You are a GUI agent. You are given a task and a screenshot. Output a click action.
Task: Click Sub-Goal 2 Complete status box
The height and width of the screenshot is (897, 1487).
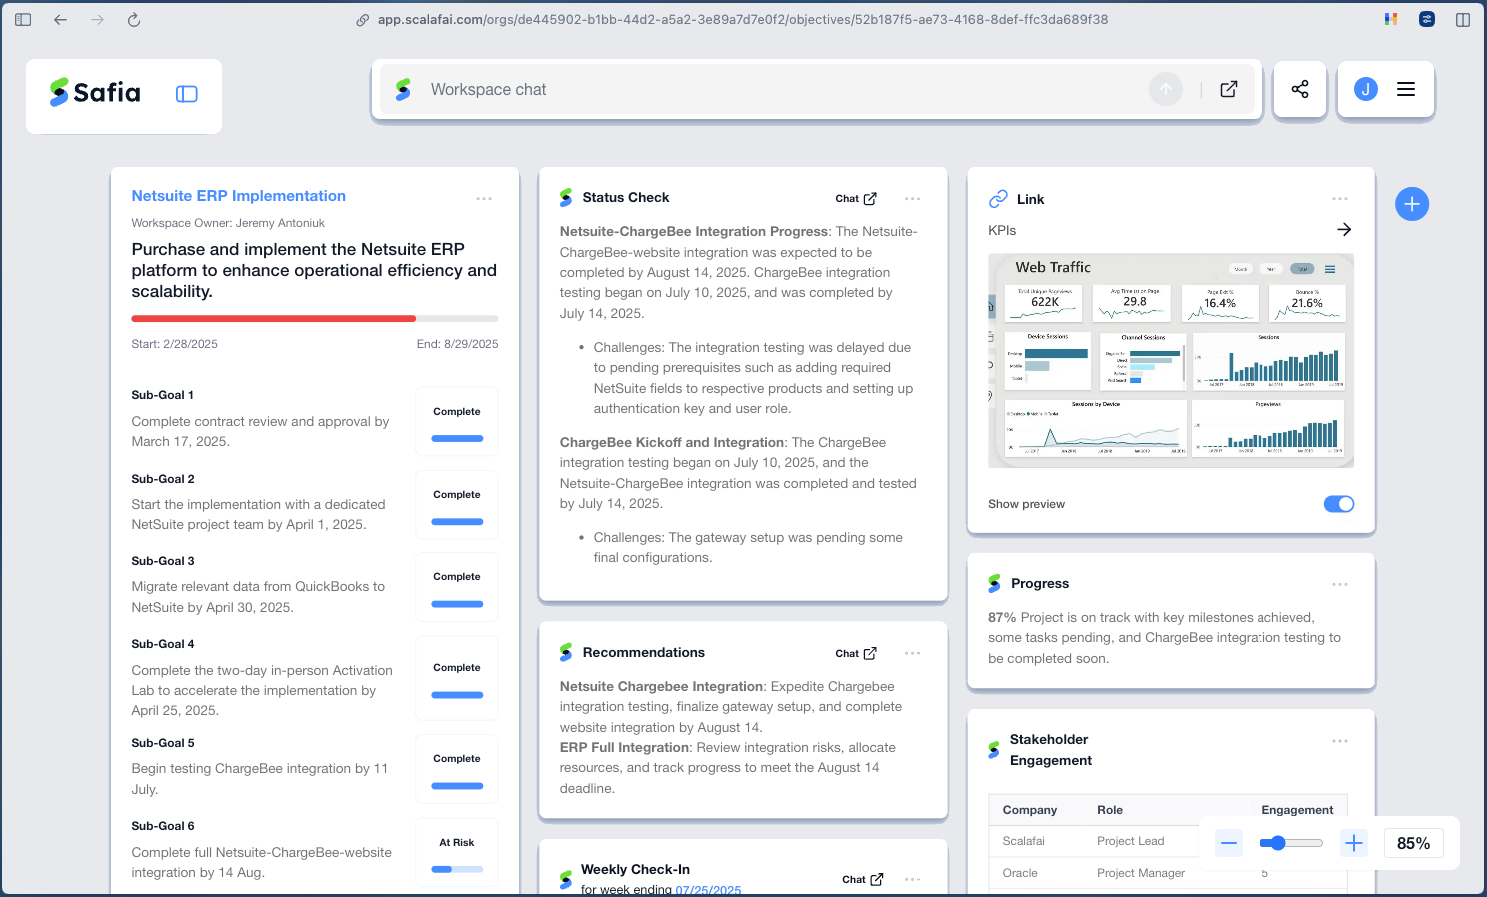457,504
